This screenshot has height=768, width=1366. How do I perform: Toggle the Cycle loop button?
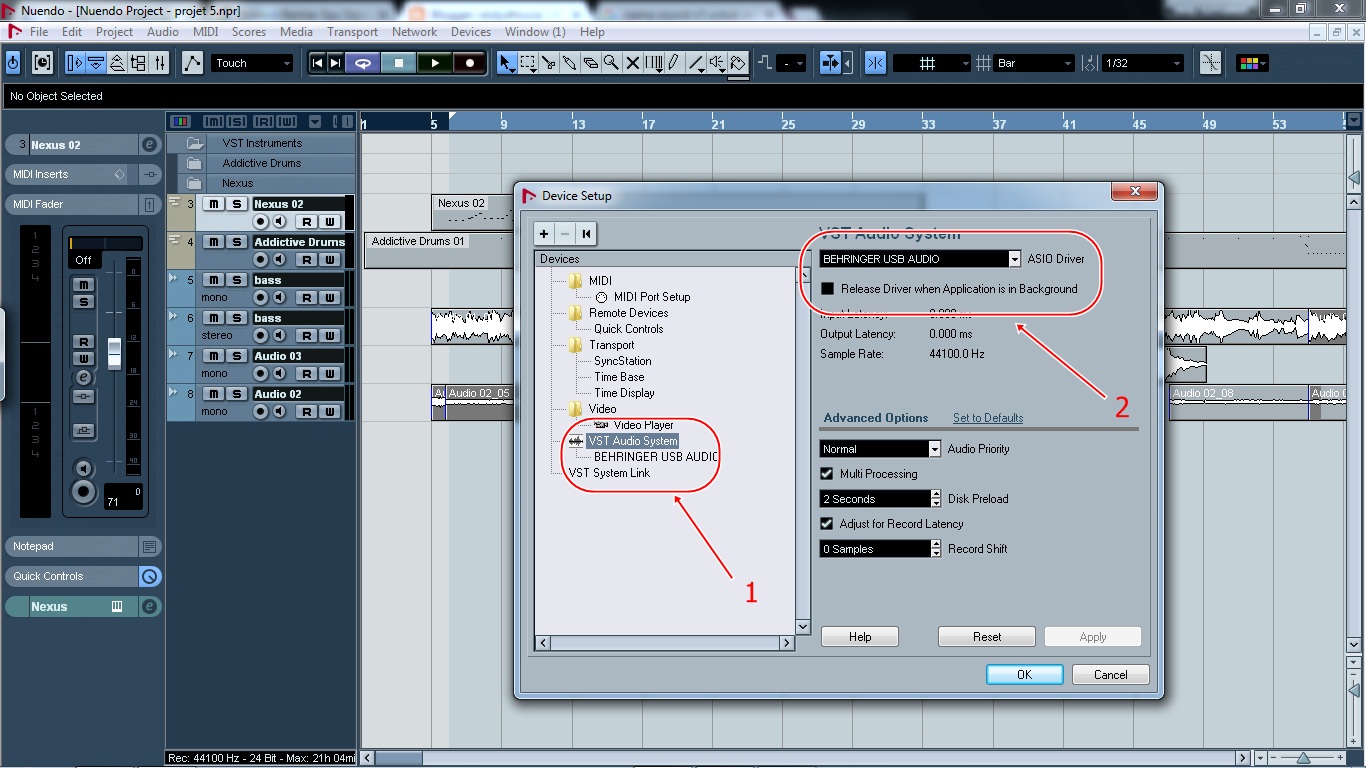point(363,63)
